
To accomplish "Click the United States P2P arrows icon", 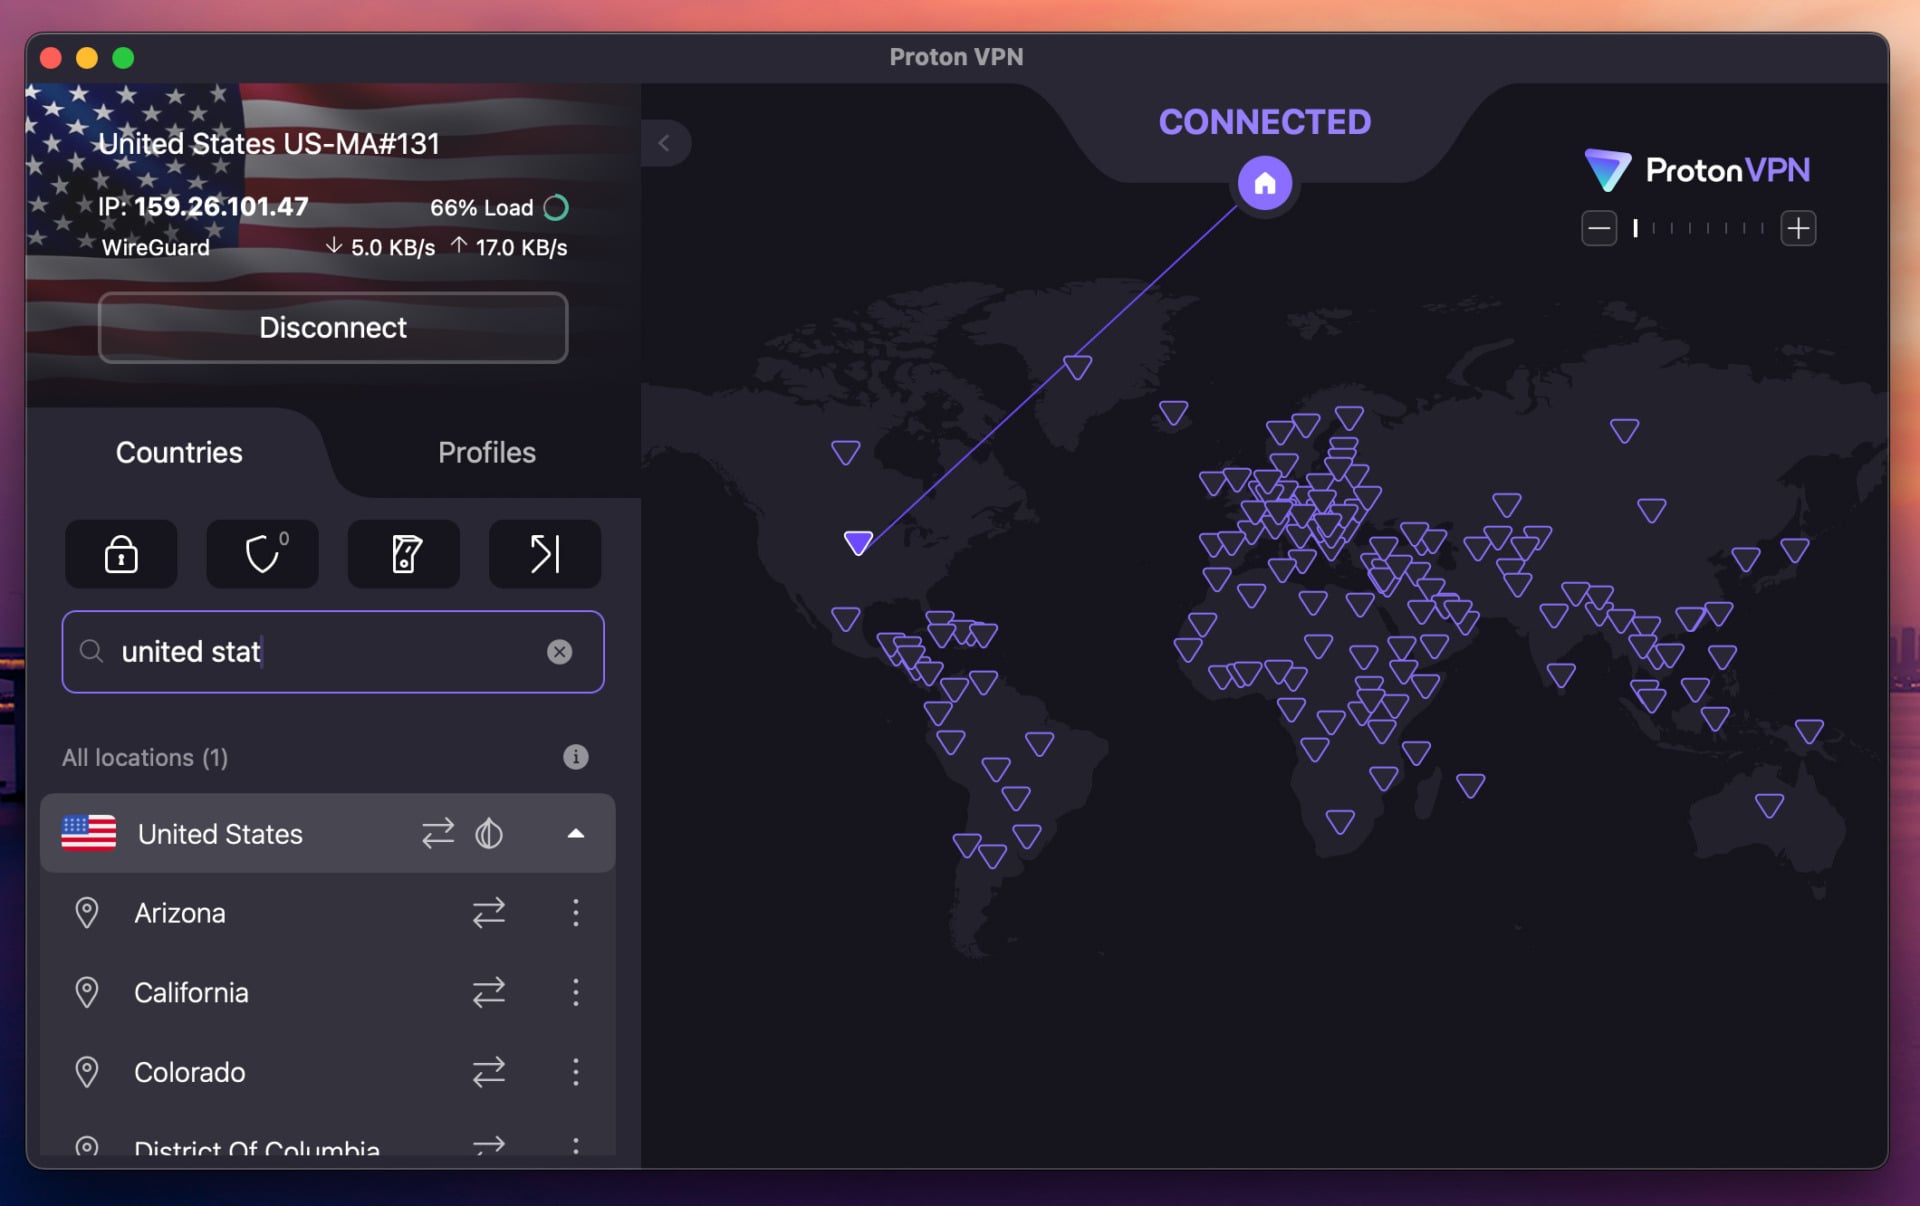I will [x=438, y=833].
